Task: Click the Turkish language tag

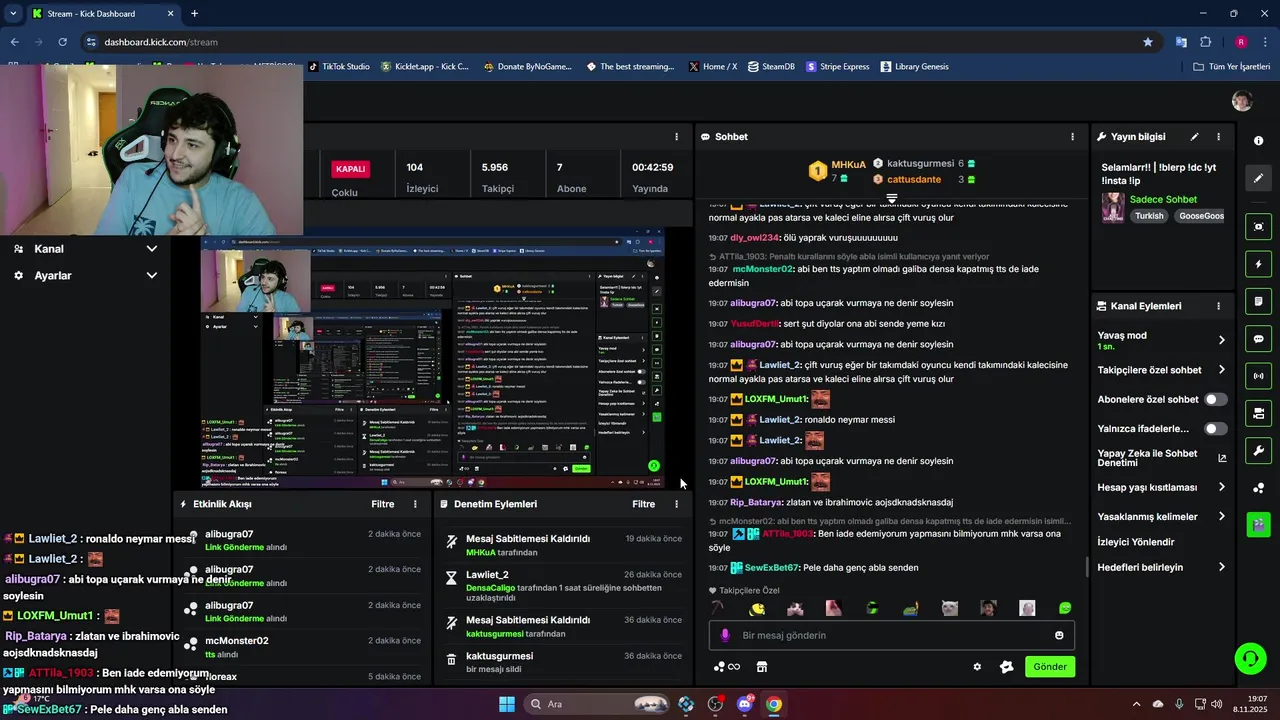Action: (1149, 216)
